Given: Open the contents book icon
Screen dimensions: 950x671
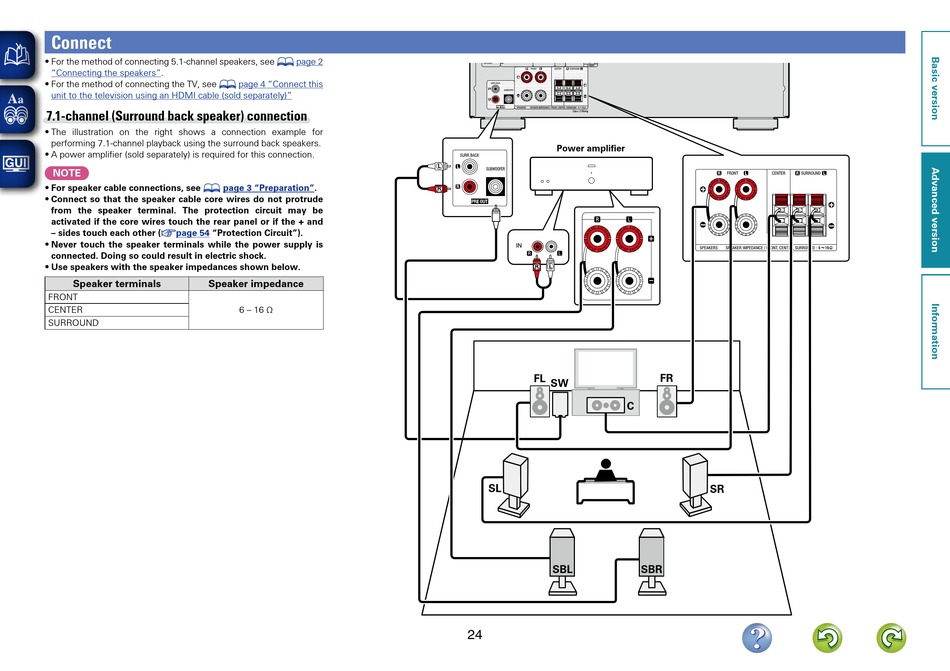Looking at the screenshot, I should (17, 55).
